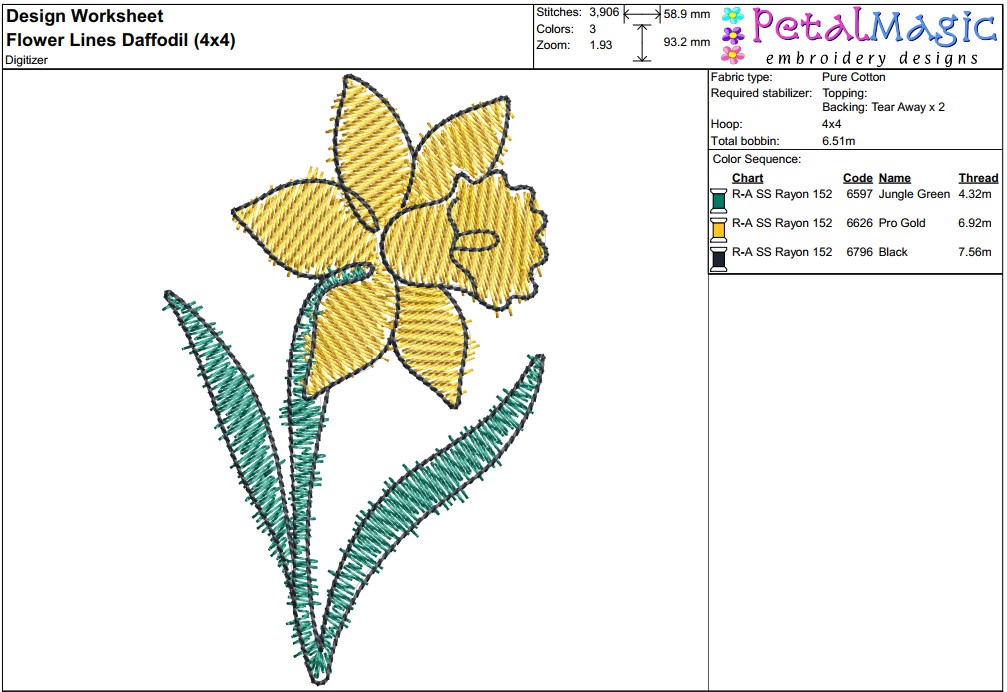Click the horizontal width dimension arrow icon
The height and width of the screenshot is (692, 1007).
pos(642,13)
